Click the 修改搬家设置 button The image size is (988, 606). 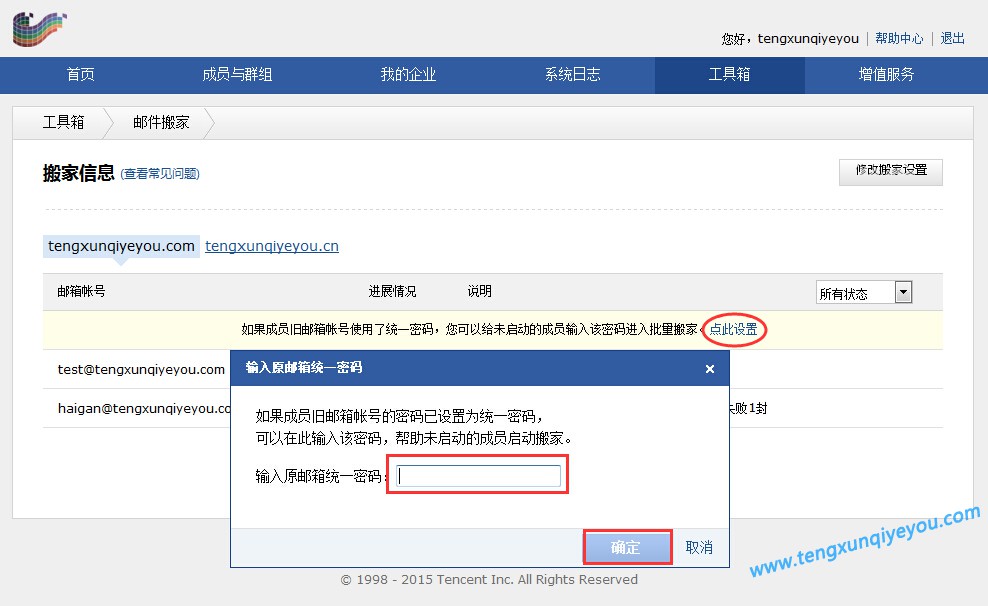pyautogui.click(x=891, y=172)
